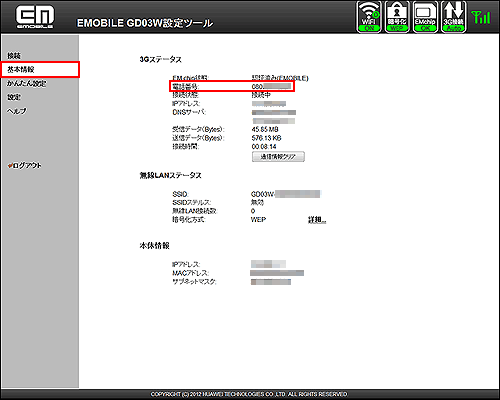The height and width of the screenshot is (400, 500).
Task: Click the 受信データ(Bytes) label
Action: coord(198,129)
